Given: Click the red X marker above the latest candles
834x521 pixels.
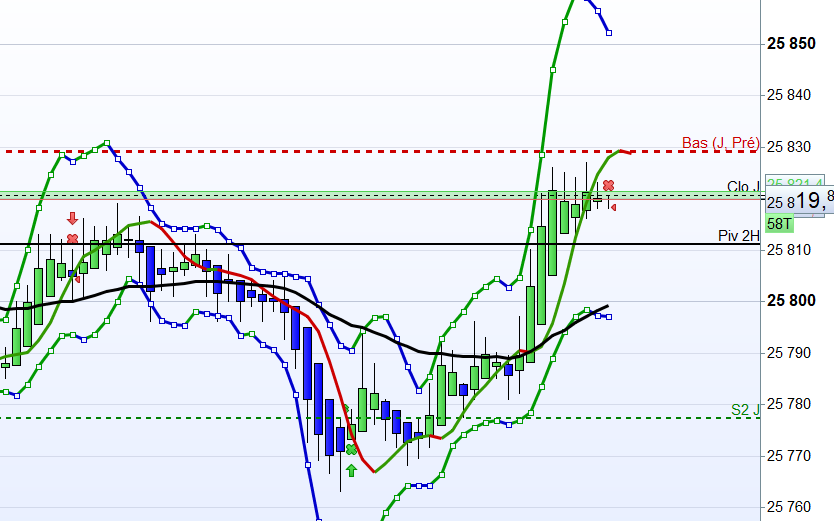Looking at the screenshot, I should pos(608,186).
